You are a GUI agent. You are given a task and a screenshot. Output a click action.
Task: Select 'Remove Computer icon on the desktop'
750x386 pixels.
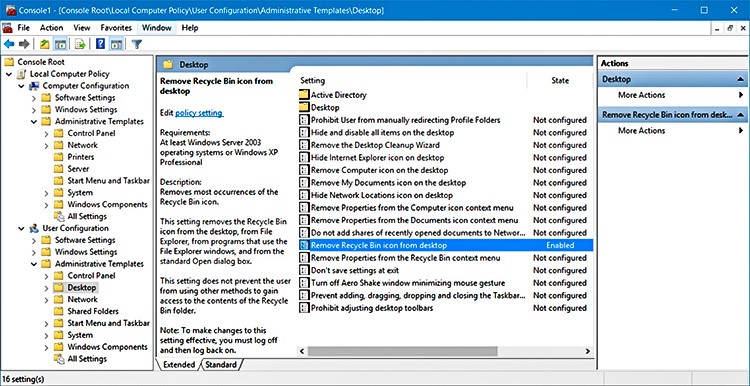pos(379,170)
